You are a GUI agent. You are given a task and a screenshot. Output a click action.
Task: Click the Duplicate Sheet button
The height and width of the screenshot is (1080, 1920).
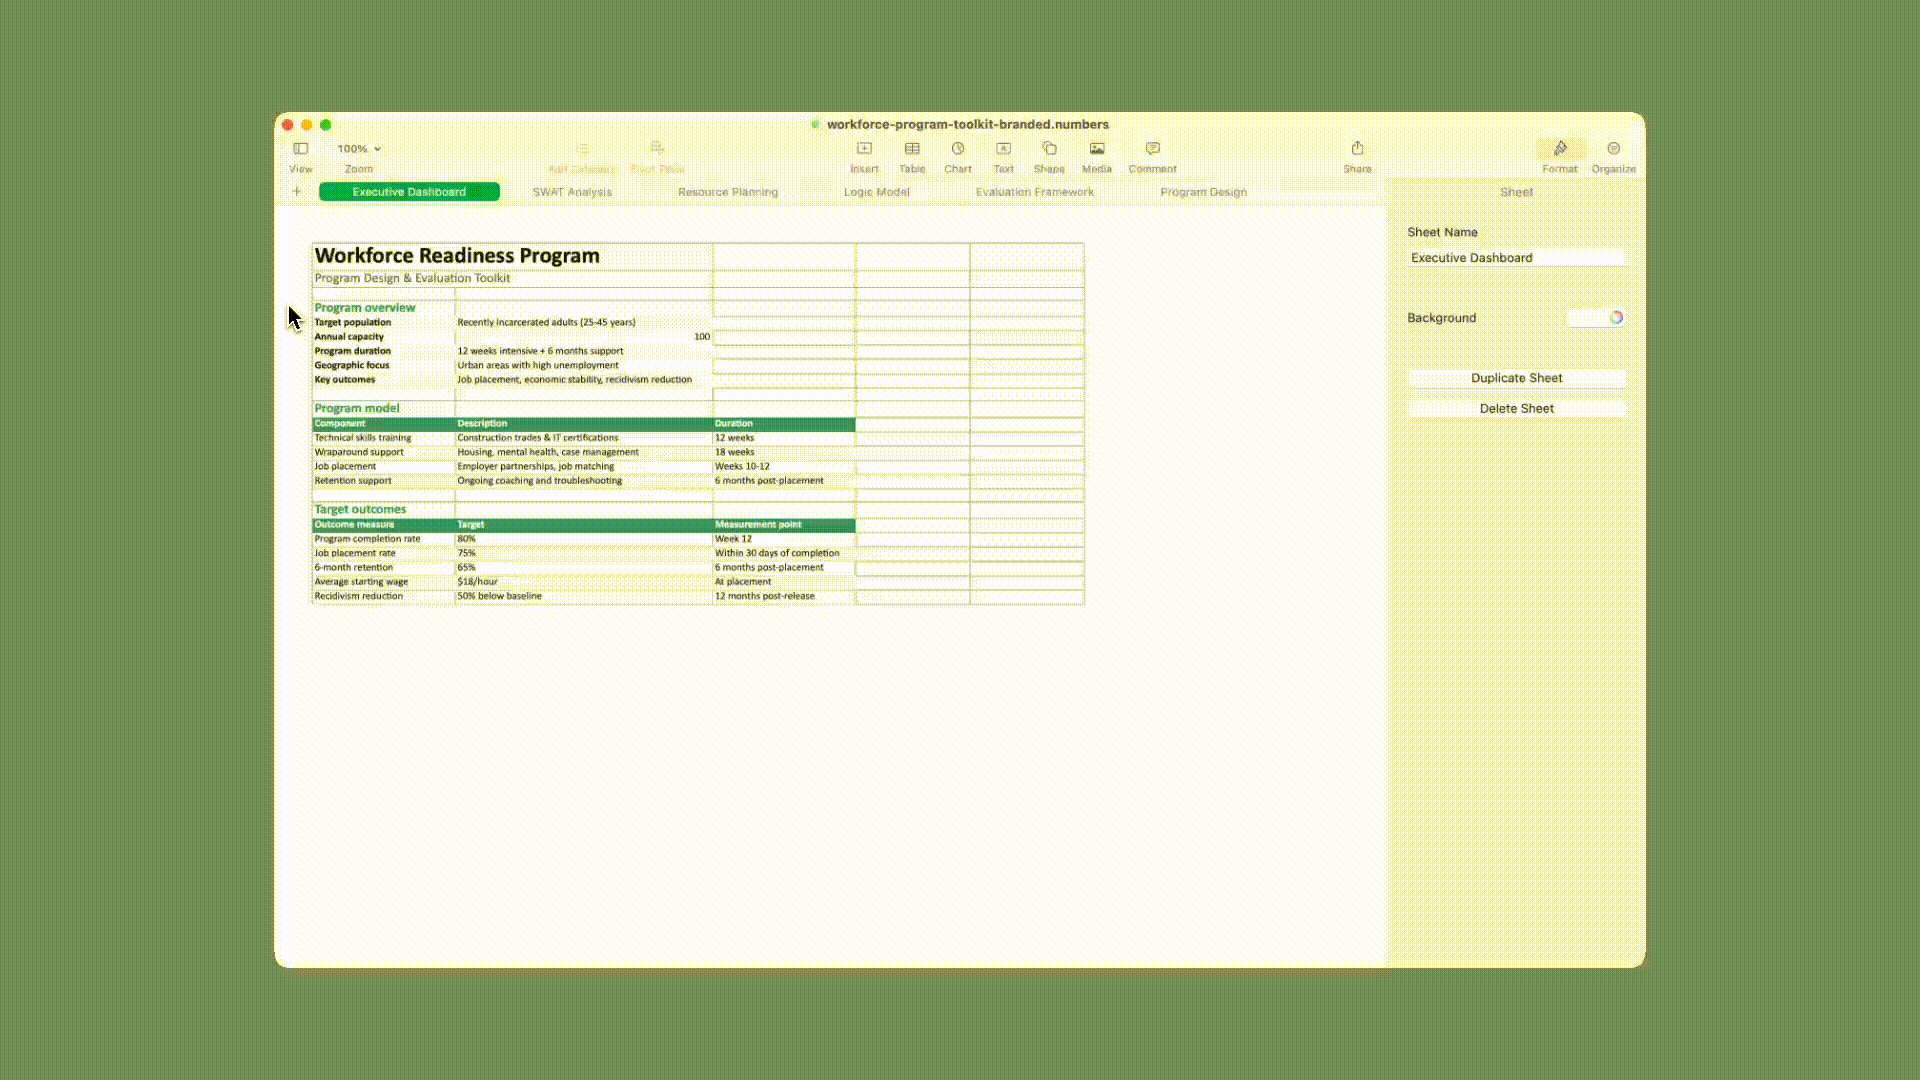tap(1516, 378)
